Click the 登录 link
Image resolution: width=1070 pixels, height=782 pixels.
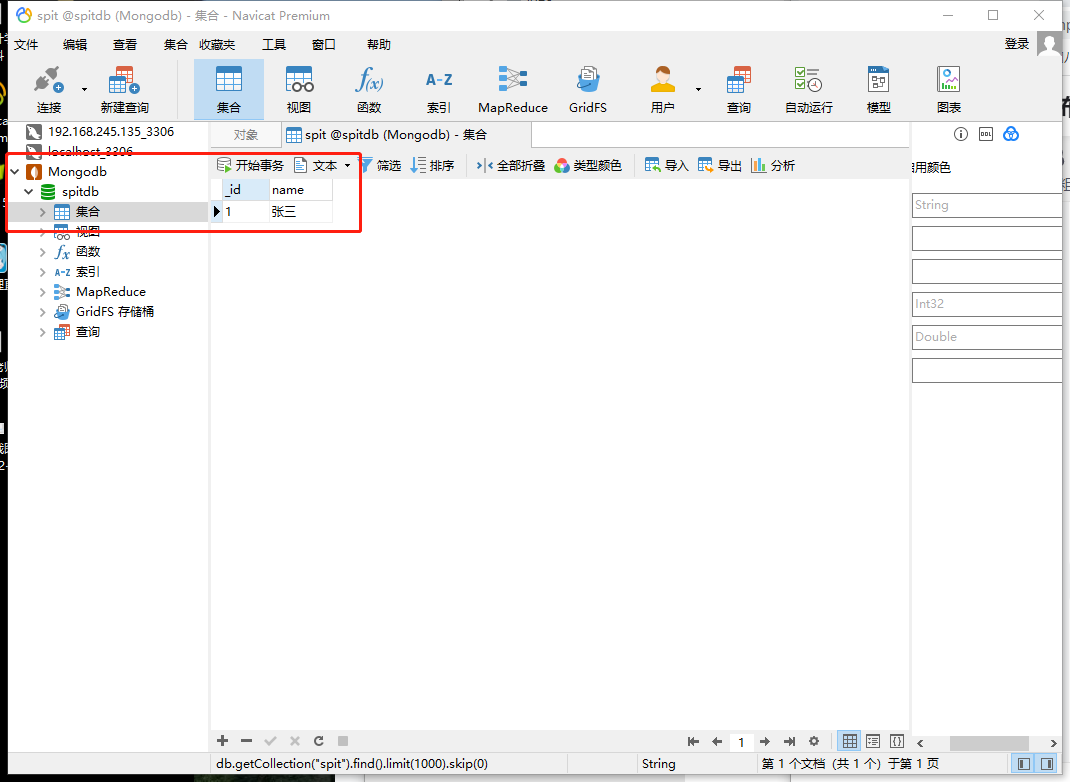pyautogui.click(x=1017, y=44)
